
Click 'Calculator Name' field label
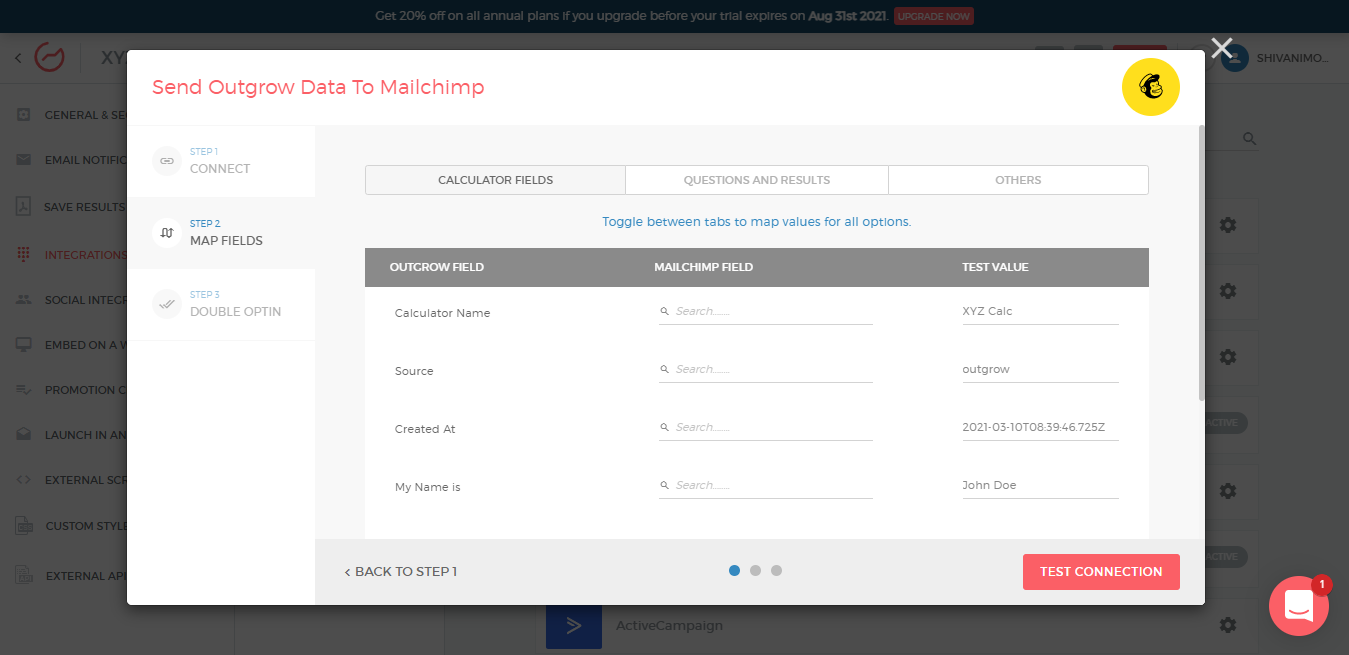pos(443,313)
